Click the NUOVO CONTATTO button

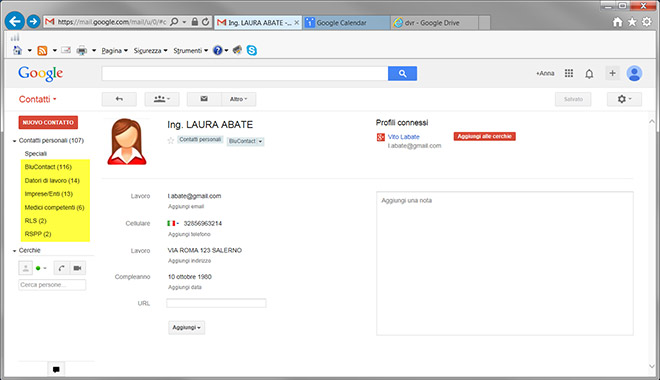click(x=48, y=122)
